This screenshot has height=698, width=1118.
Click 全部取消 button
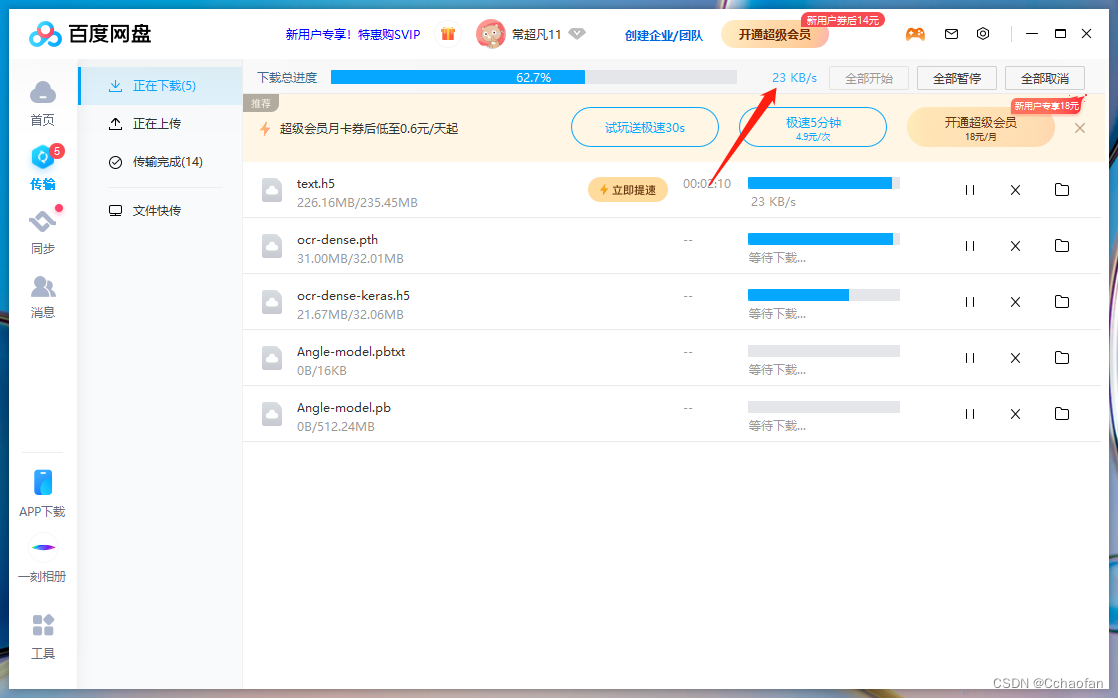(x=1045, y=78)
